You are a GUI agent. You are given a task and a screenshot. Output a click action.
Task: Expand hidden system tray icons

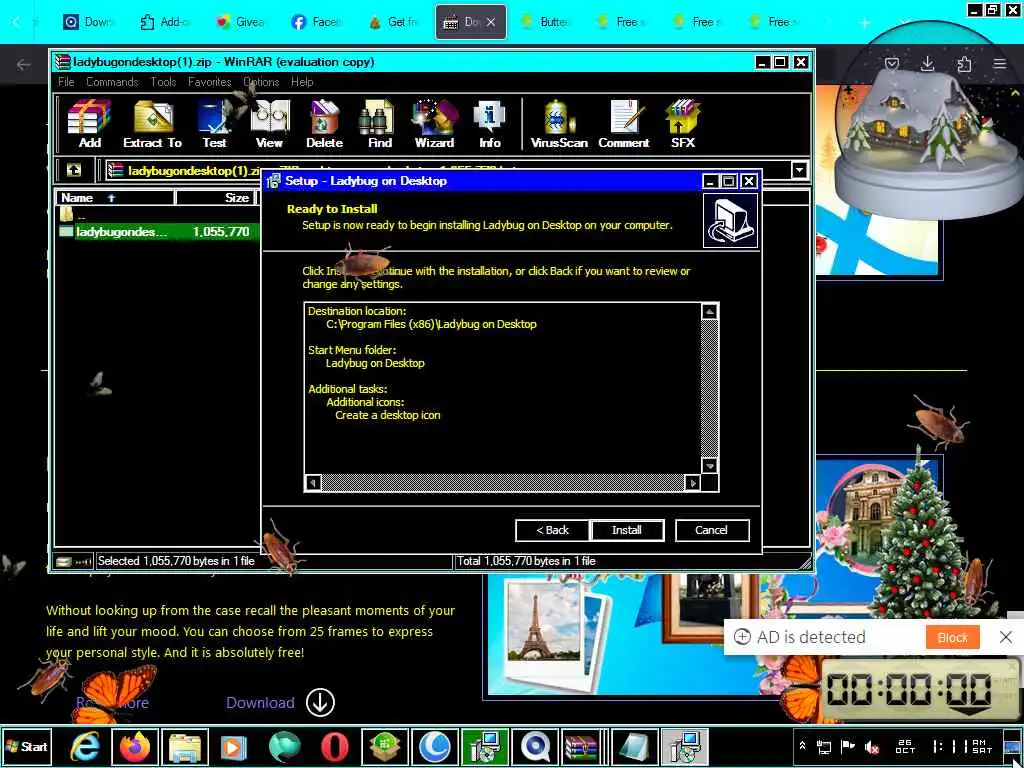(x=803, y=746)
